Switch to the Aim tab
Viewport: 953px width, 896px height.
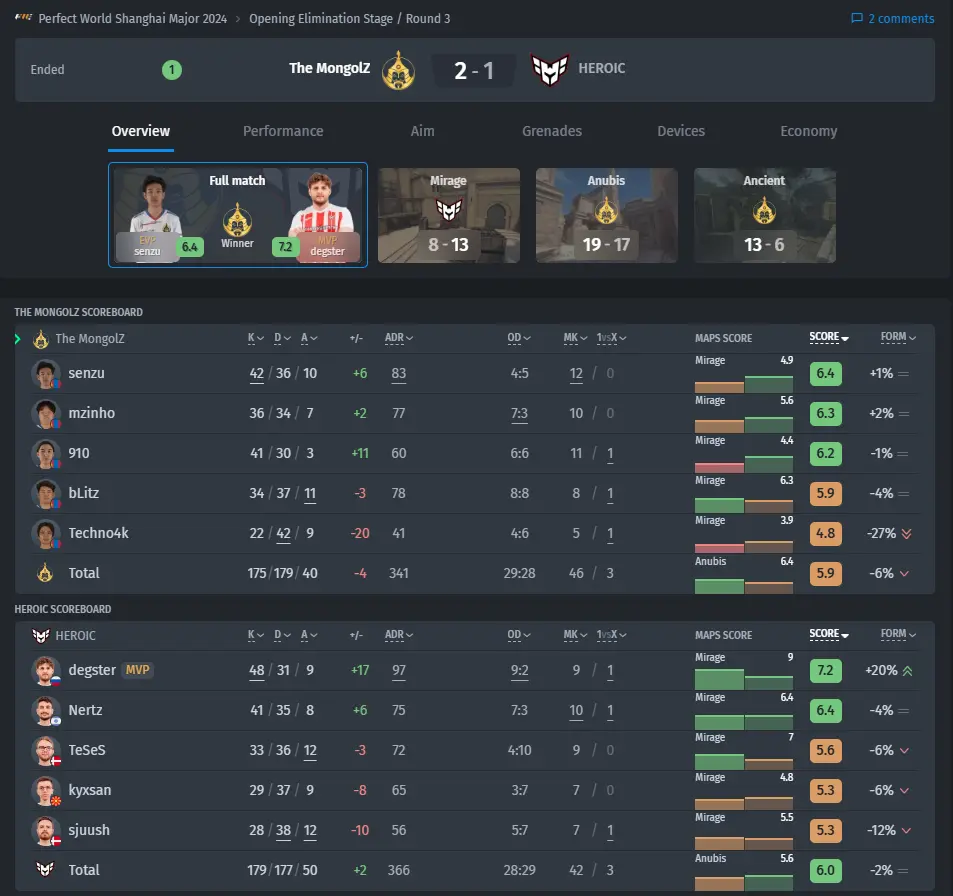point(422,131)
